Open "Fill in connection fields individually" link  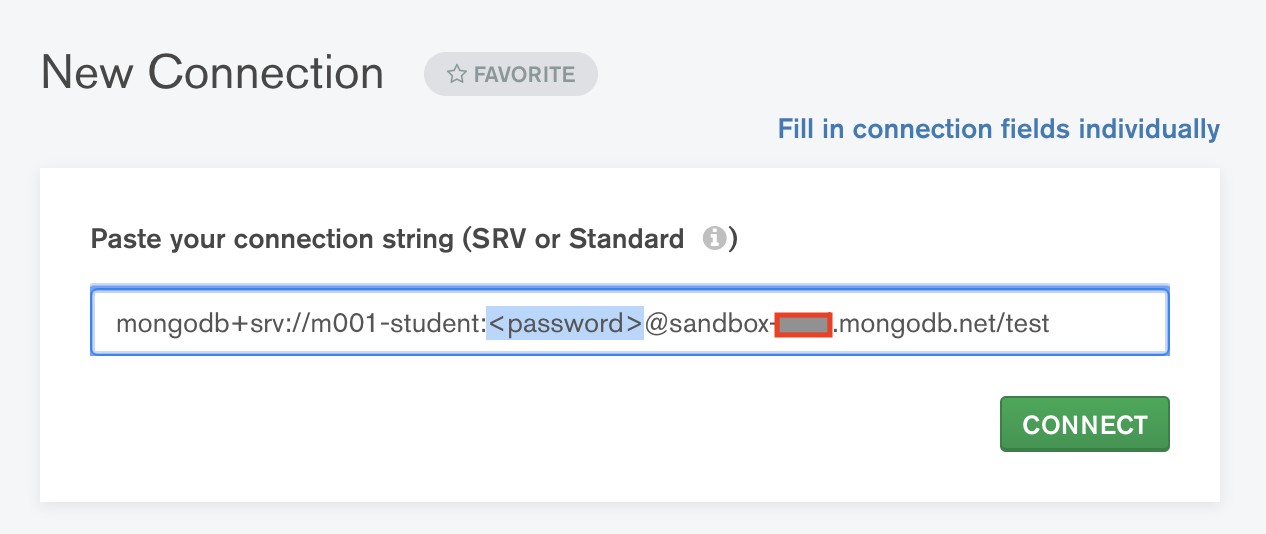998,129
